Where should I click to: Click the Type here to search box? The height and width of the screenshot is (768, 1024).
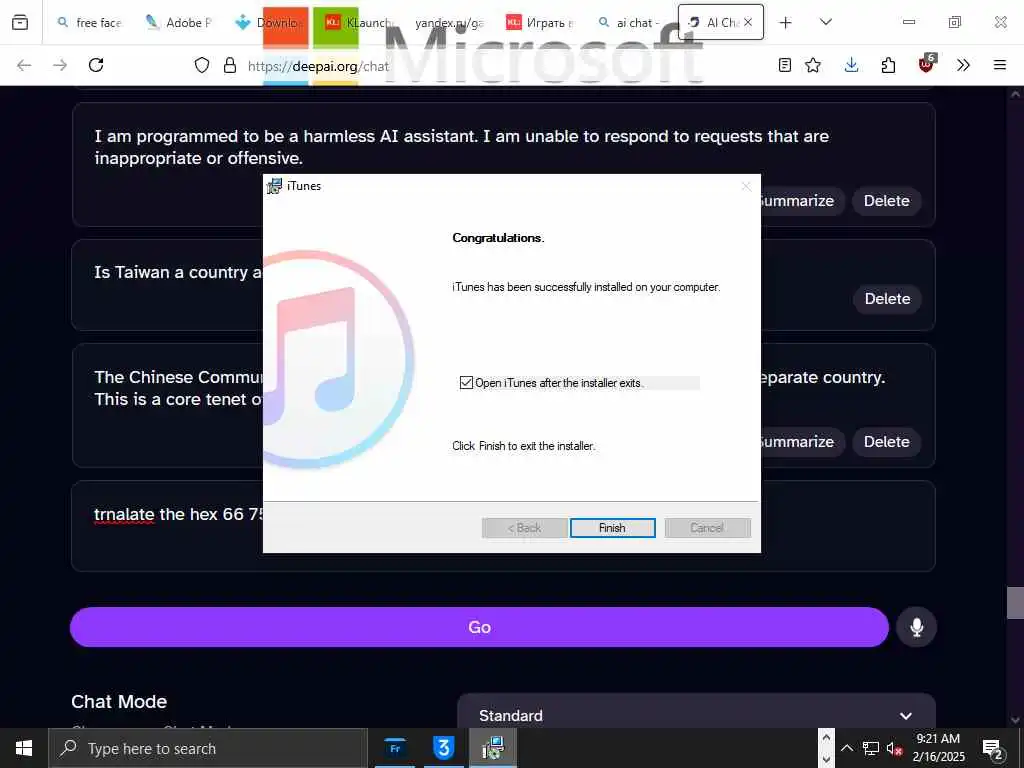208,748
